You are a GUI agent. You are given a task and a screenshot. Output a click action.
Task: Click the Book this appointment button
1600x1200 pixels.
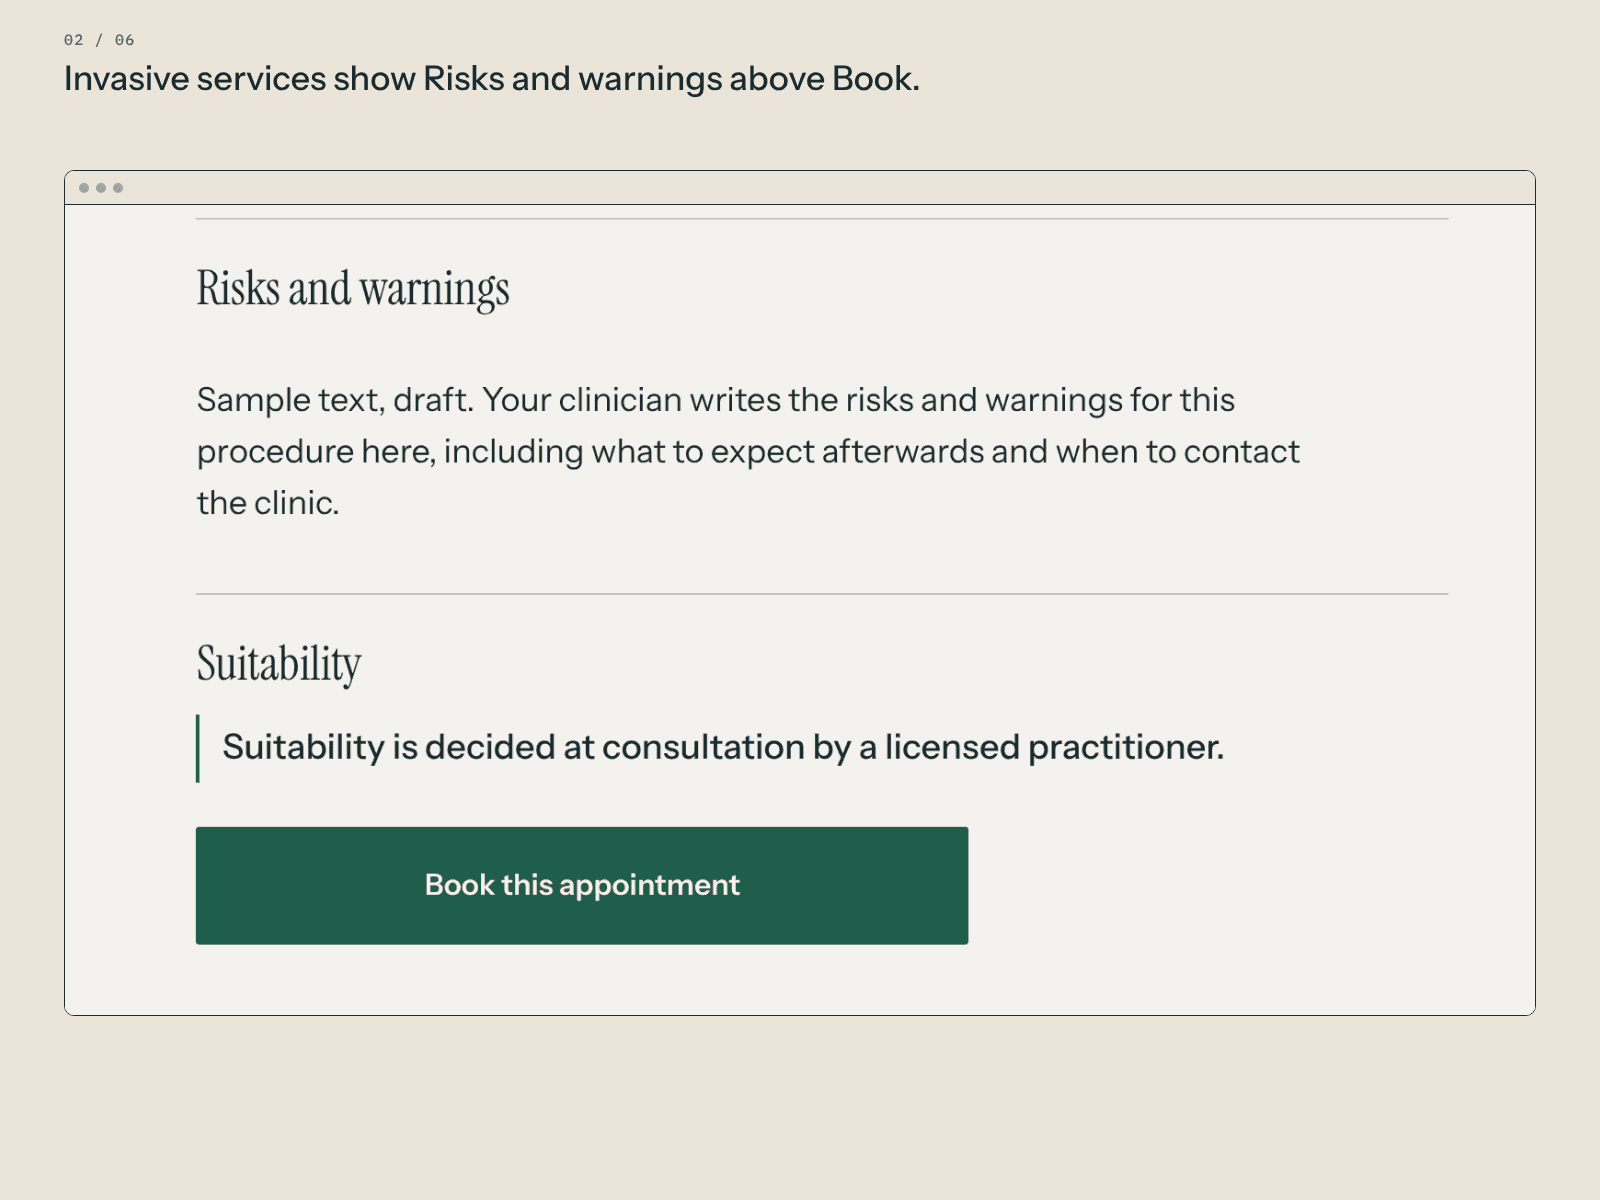[x=582, y=885]
